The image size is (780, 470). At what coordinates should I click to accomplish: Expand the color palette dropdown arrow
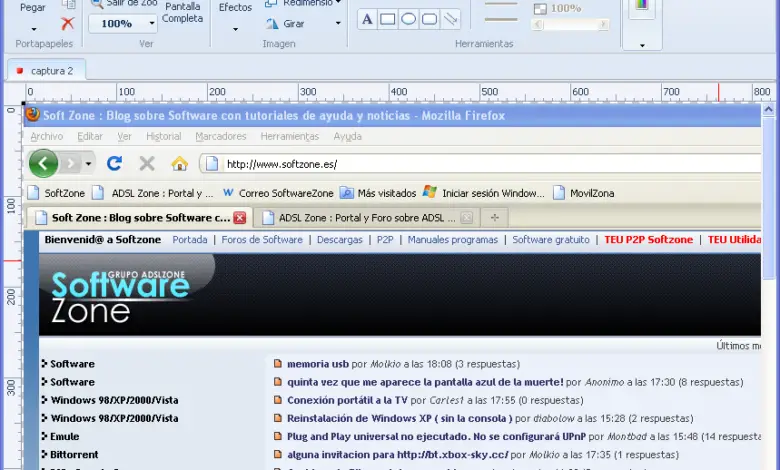pyautogui.click(x=642, y=45)
